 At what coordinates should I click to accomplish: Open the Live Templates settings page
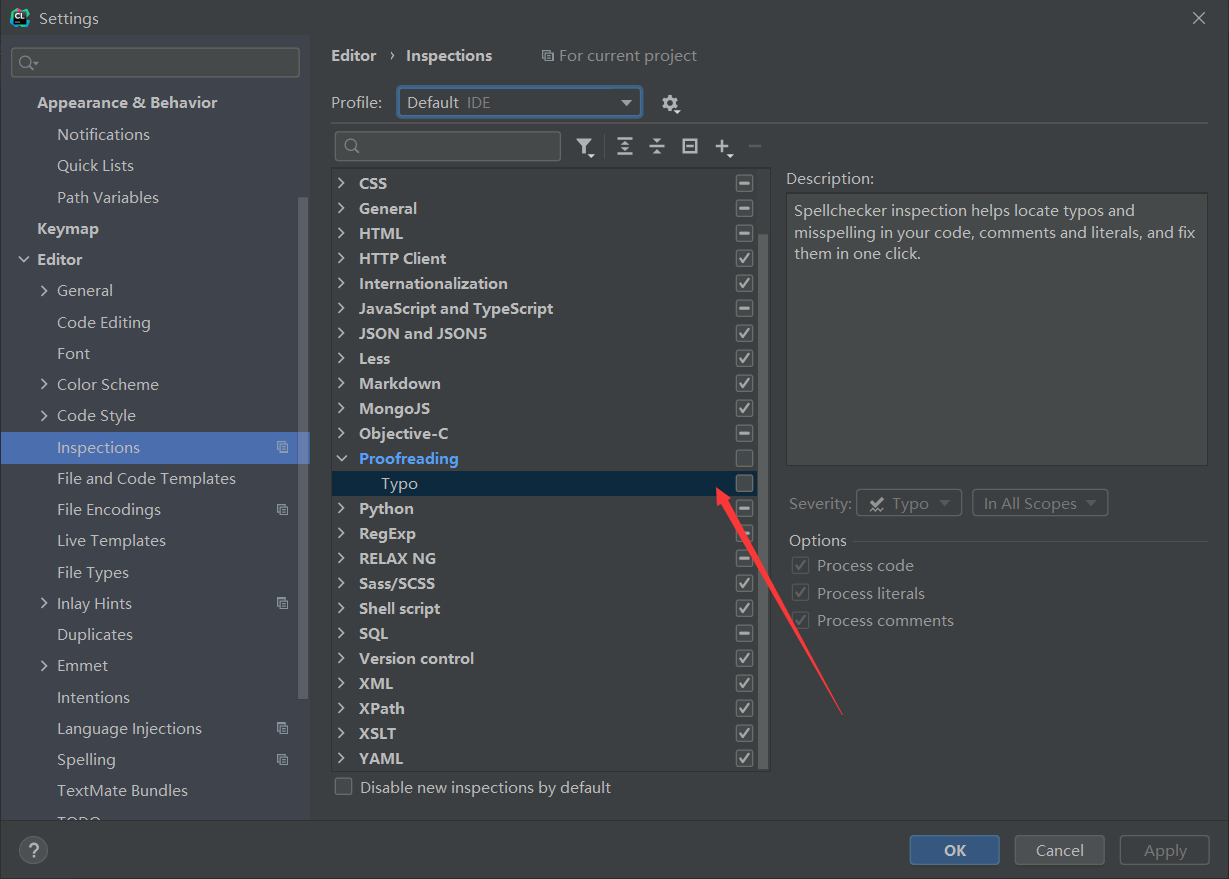coord(111,540)
